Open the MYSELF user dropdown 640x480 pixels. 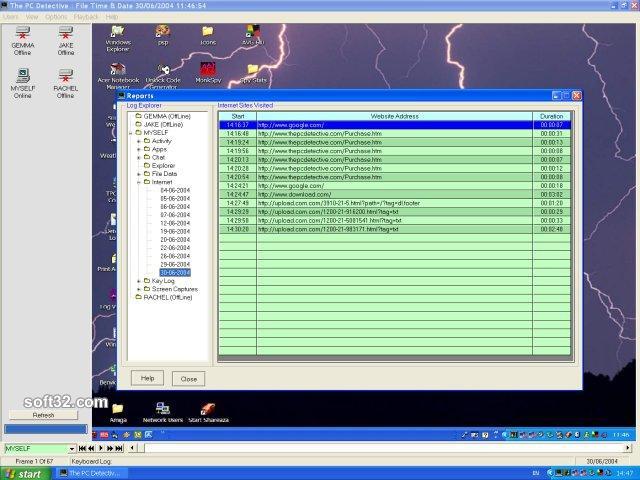click(72, 449)
